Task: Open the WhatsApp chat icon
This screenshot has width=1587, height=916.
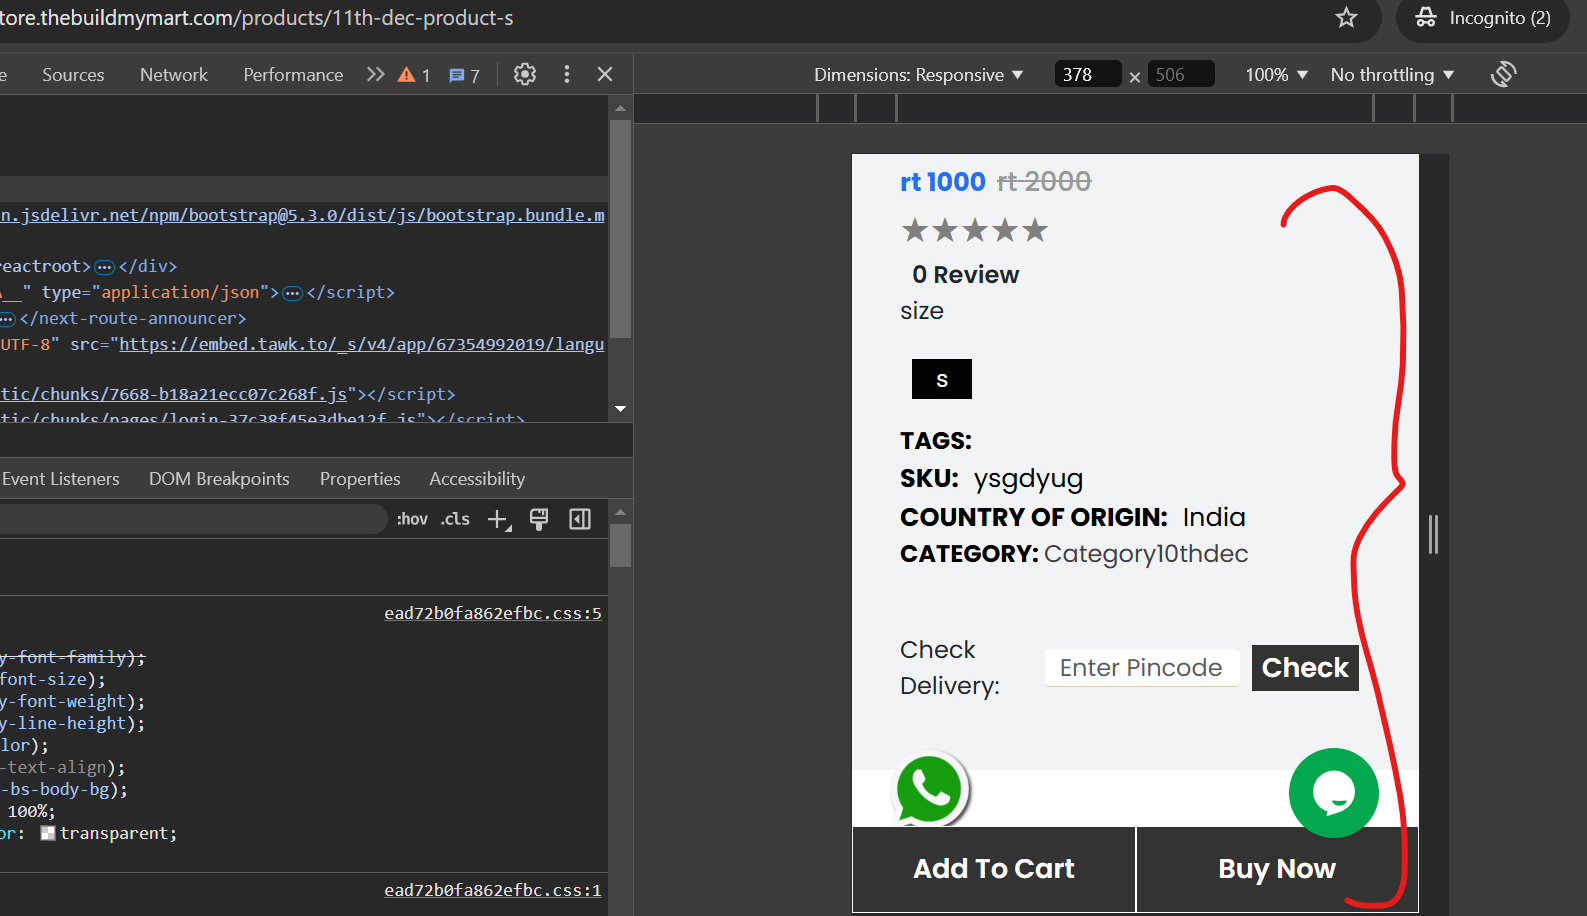Action: tap(929, 789)
